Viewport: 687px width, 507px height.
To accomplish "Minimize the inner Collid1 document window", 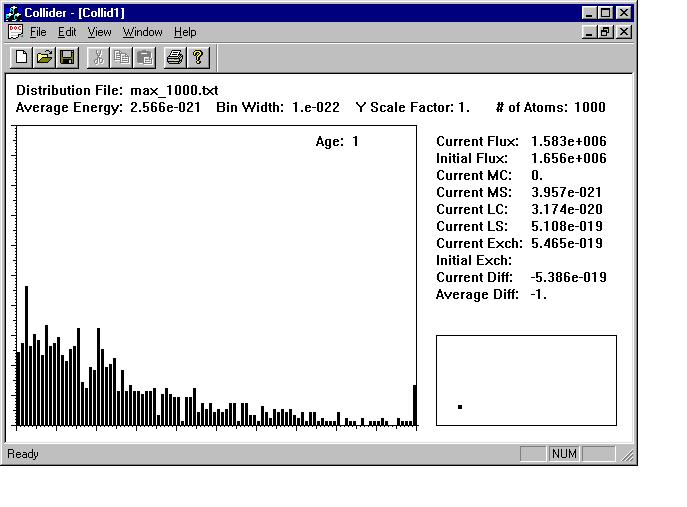I will [x=590, y=32].
